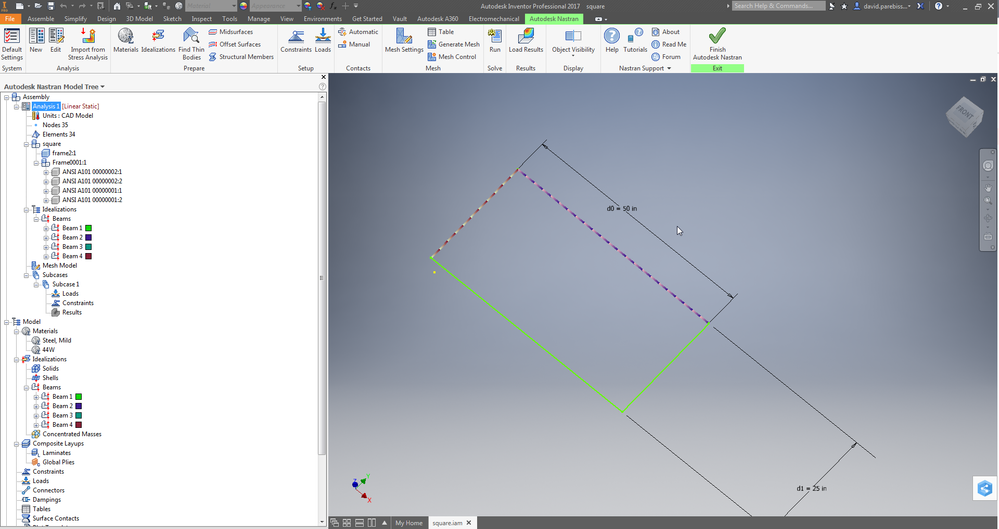Collapse the upper Idealizations tree node

pos(26,209)
